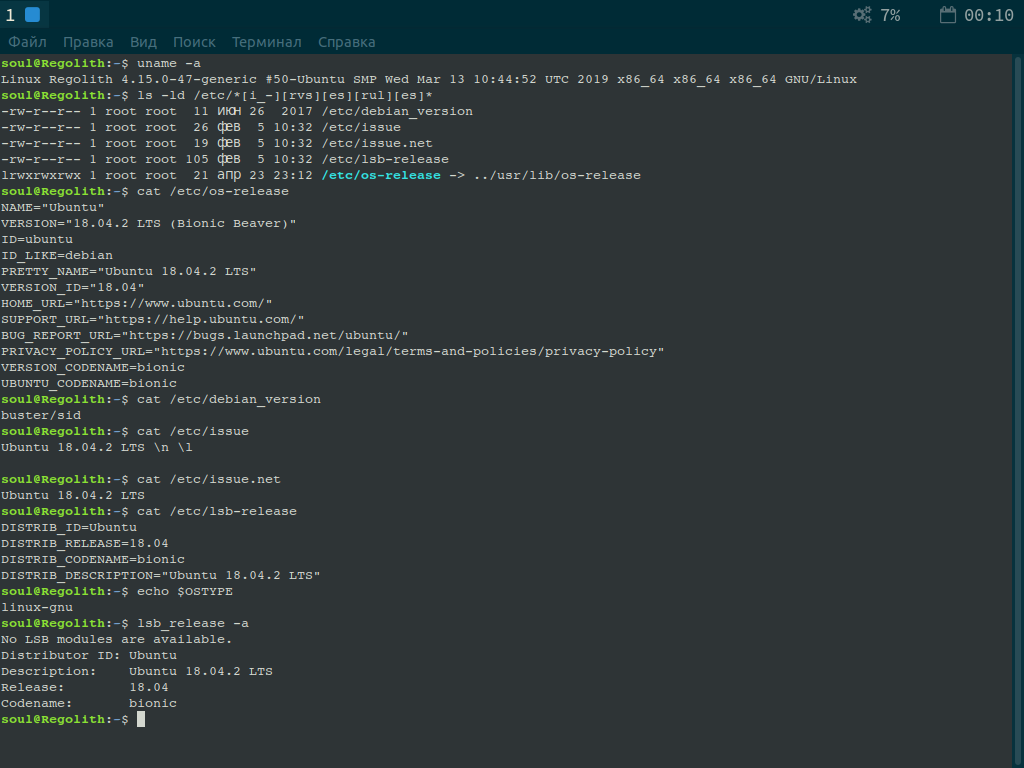Viewport: 1024px width, 768px height.
Task: Place cursor at the final soul@Regolith prompt
Action: 141,720
